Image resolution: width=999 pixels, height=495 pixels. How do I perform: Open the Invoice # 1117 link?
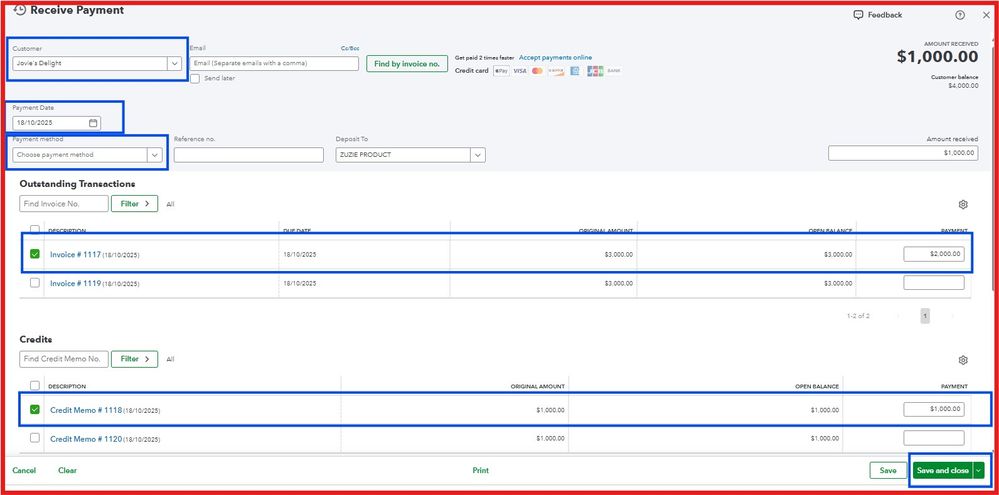(76, 255)
